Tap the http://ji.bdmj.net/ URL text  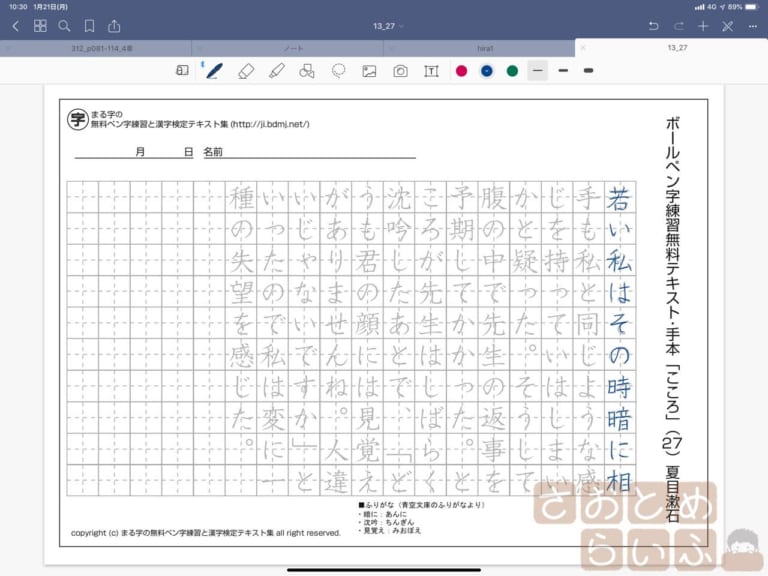(270, 124)
